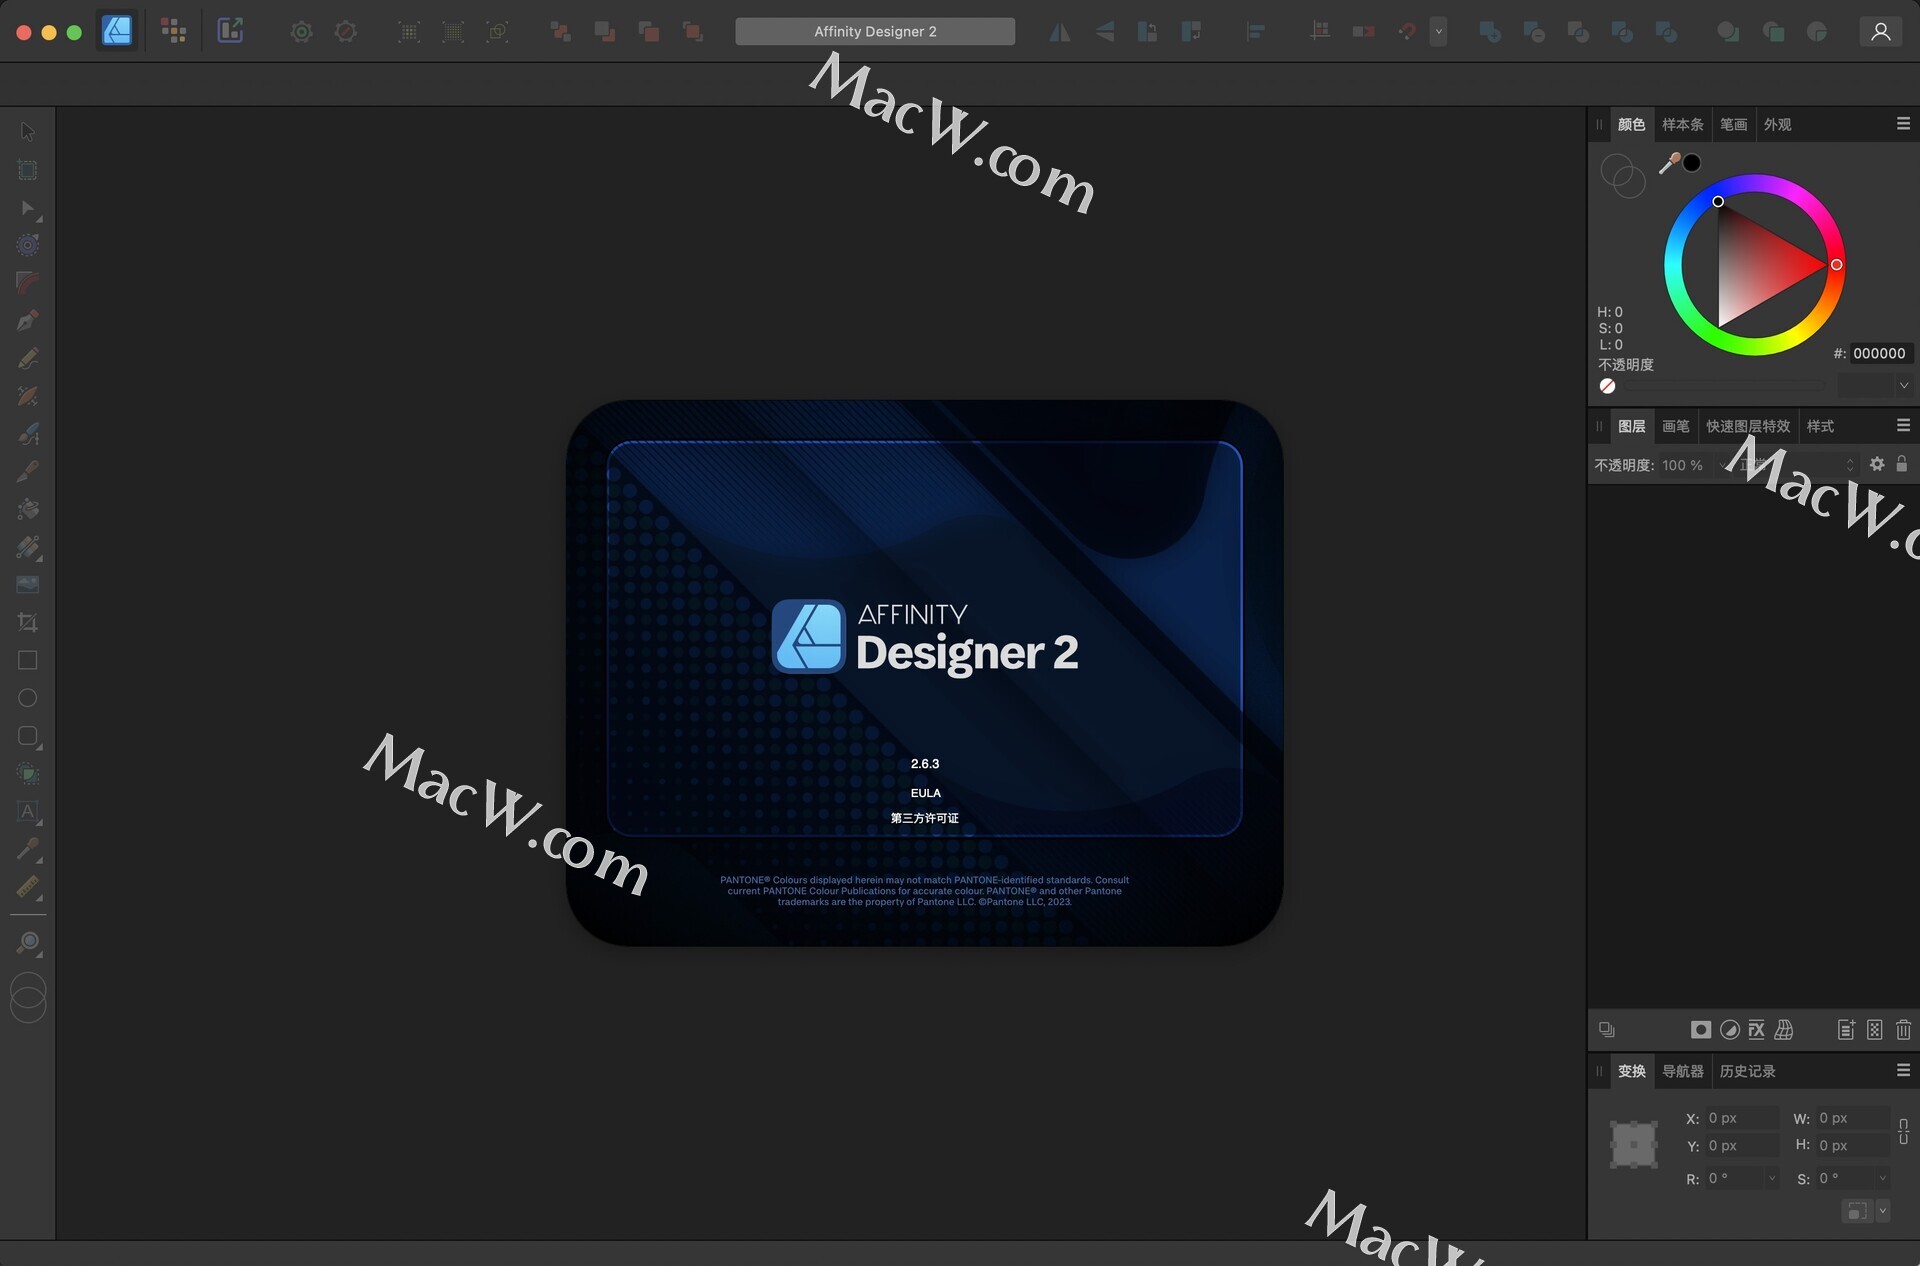Viewport: 1920px width, 1266px height.
Task: Select the Place Image tool
Action: [x=28, y=585]
